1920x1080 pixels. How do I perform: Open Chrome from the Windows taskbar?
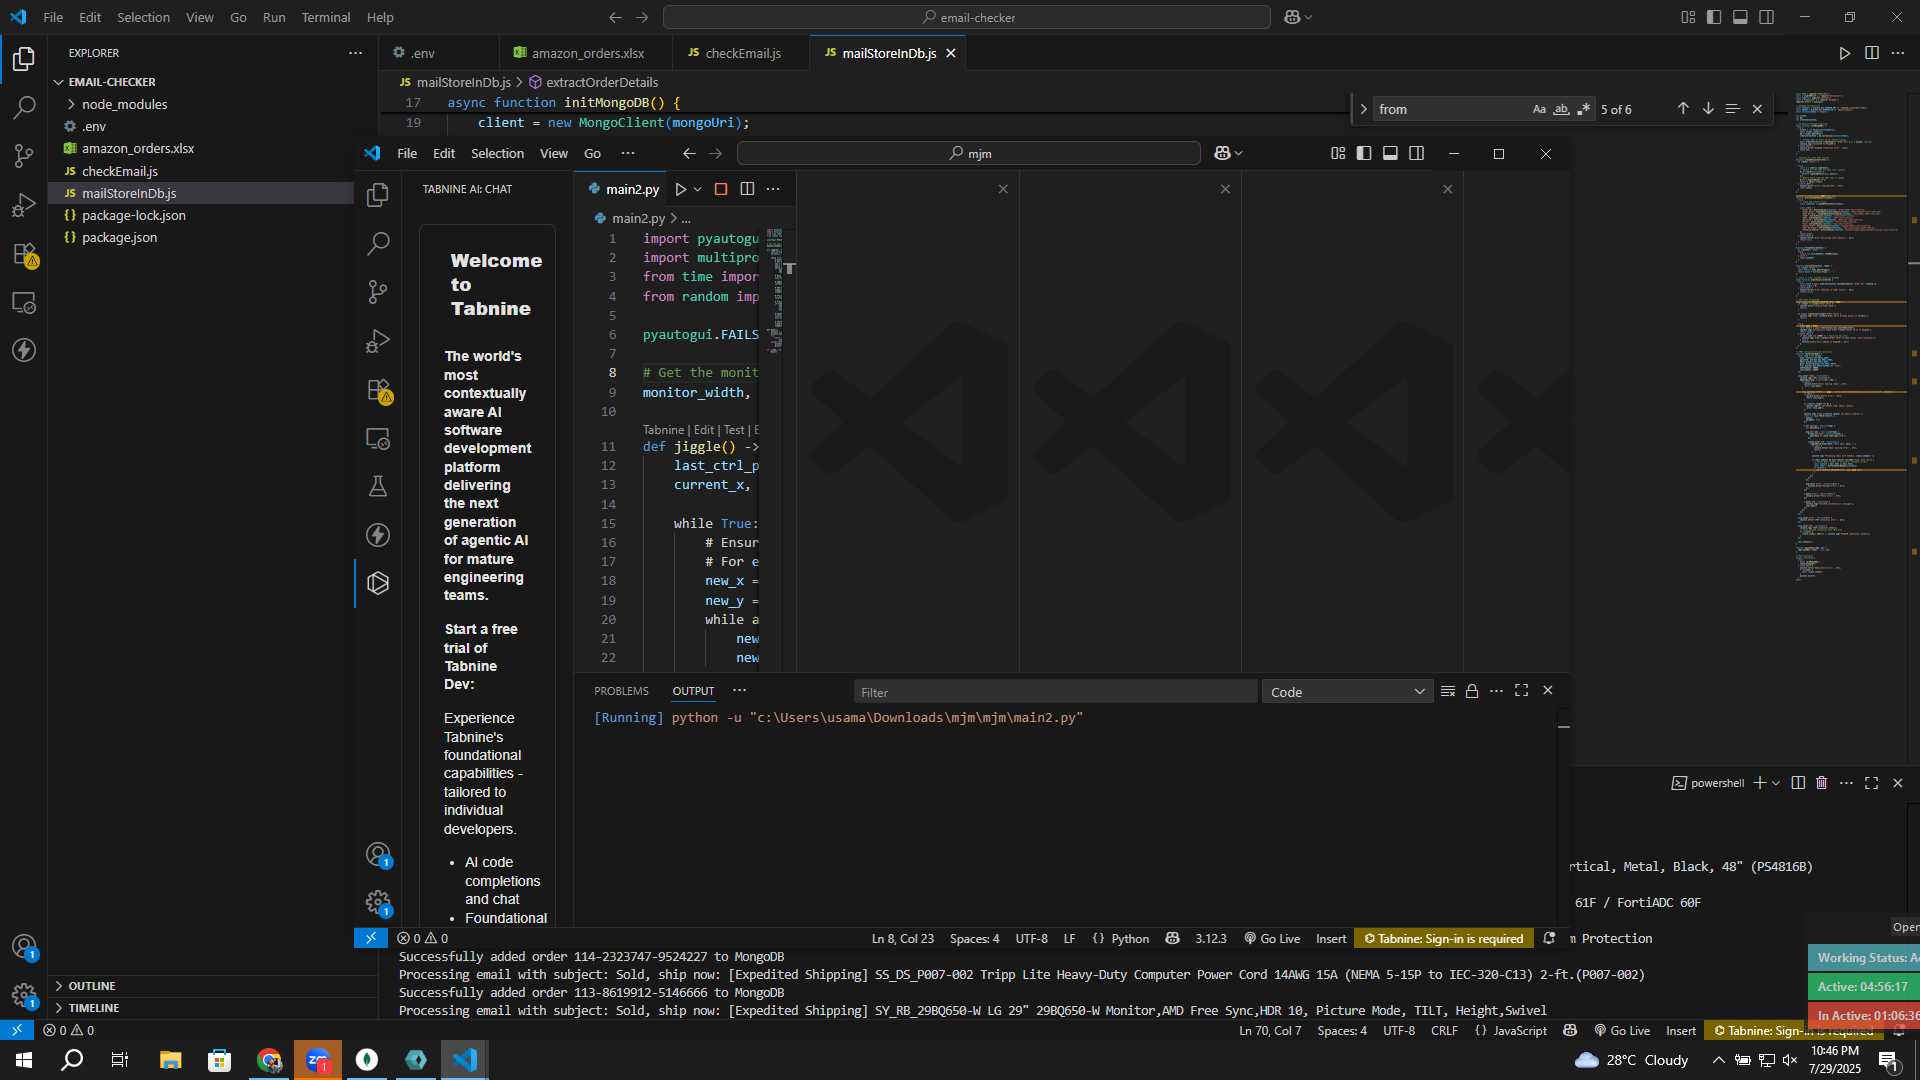click(x=269, y=1060)
